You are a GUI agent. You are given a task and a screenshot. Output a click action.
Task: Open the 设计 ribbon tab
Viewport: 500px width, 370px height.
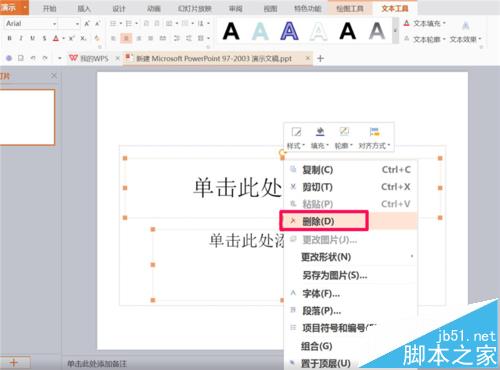[x=119, y=8]
